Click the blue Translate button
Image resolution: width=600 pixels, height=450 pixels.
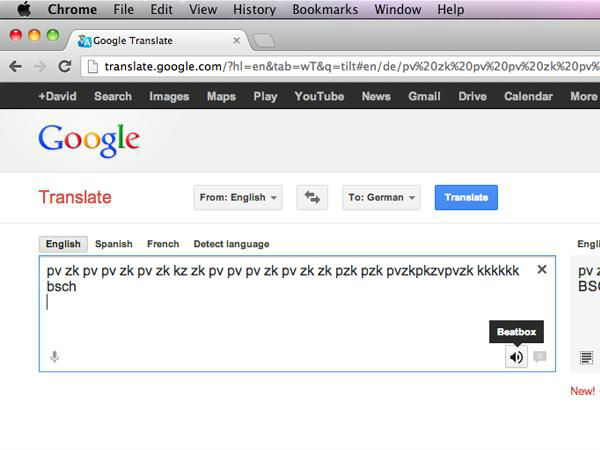[466, 197]
